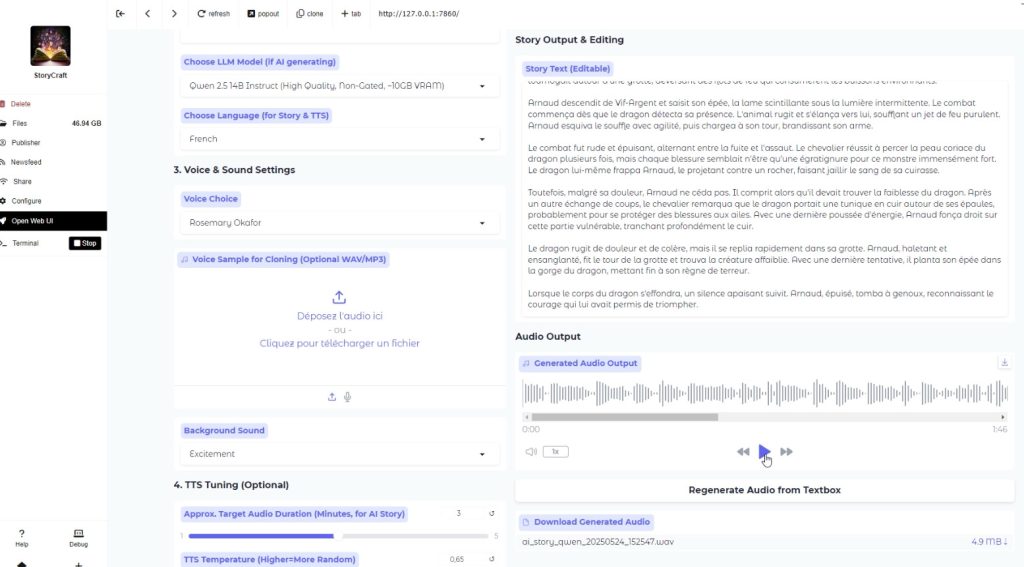Open Configure in the sidebar

click(x=27, y=201)
